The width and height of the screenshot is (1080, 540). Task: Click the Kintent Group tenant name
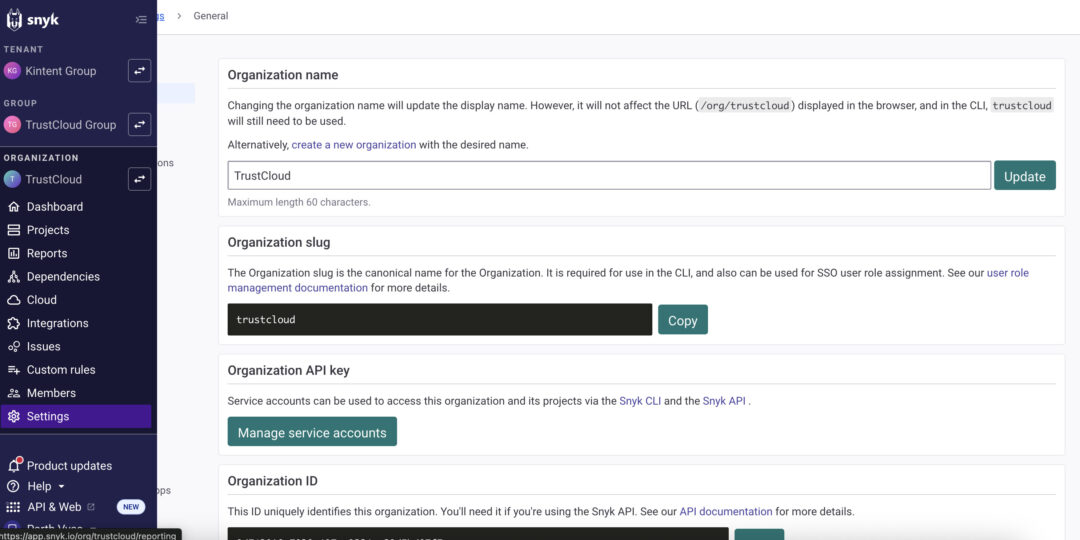tap(61, 70)
